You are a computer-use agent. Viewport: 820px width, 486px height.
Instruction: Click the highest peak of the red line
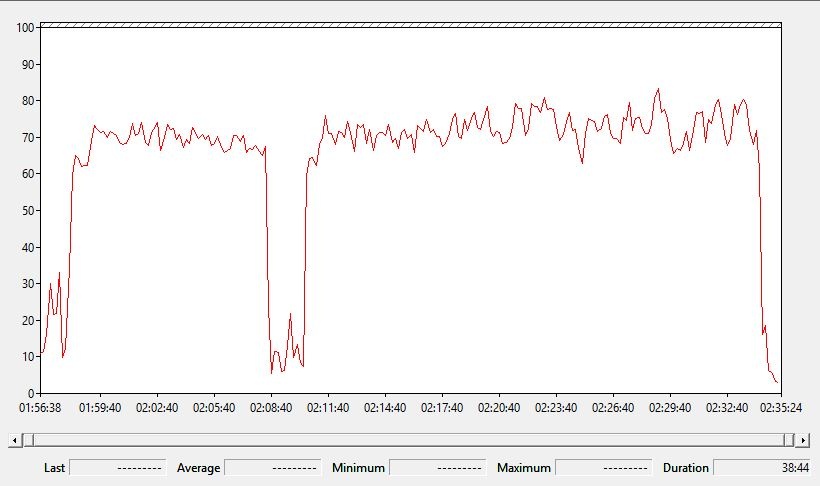click(658, 89)
